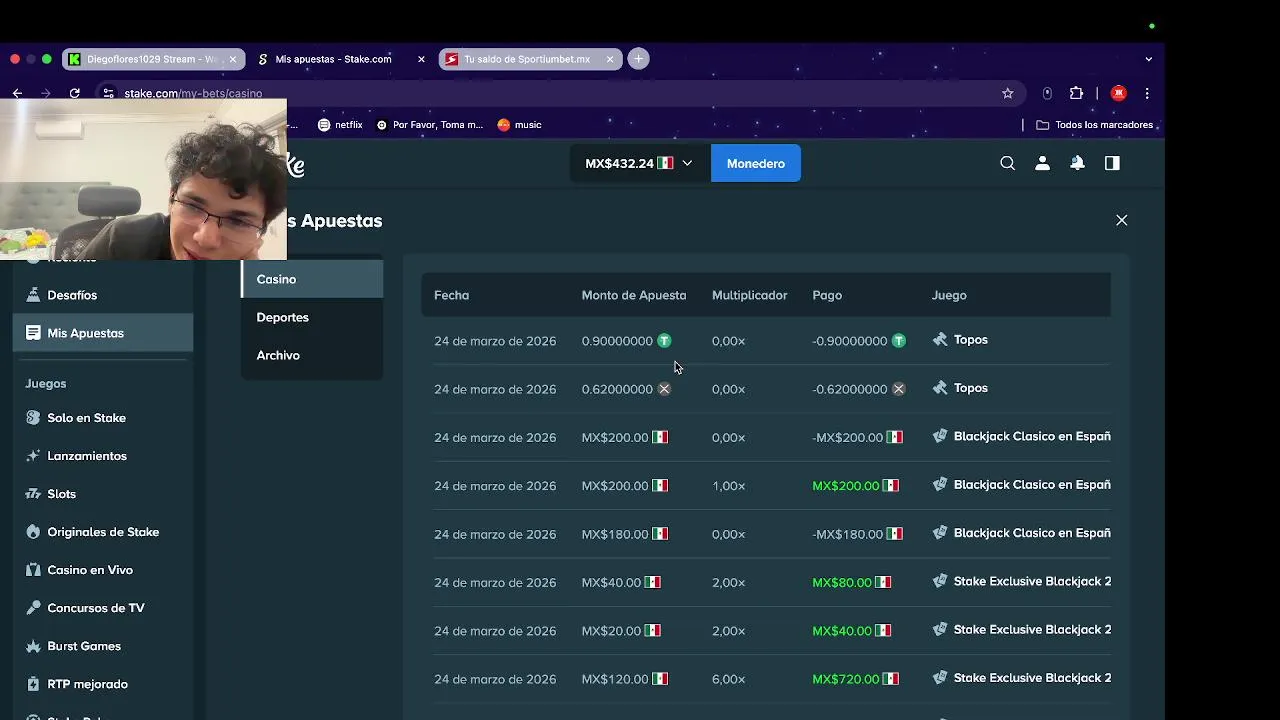Viewport: 1280px width, 720px height.
Task: Open a new browser tab
Action: point(638,59)
